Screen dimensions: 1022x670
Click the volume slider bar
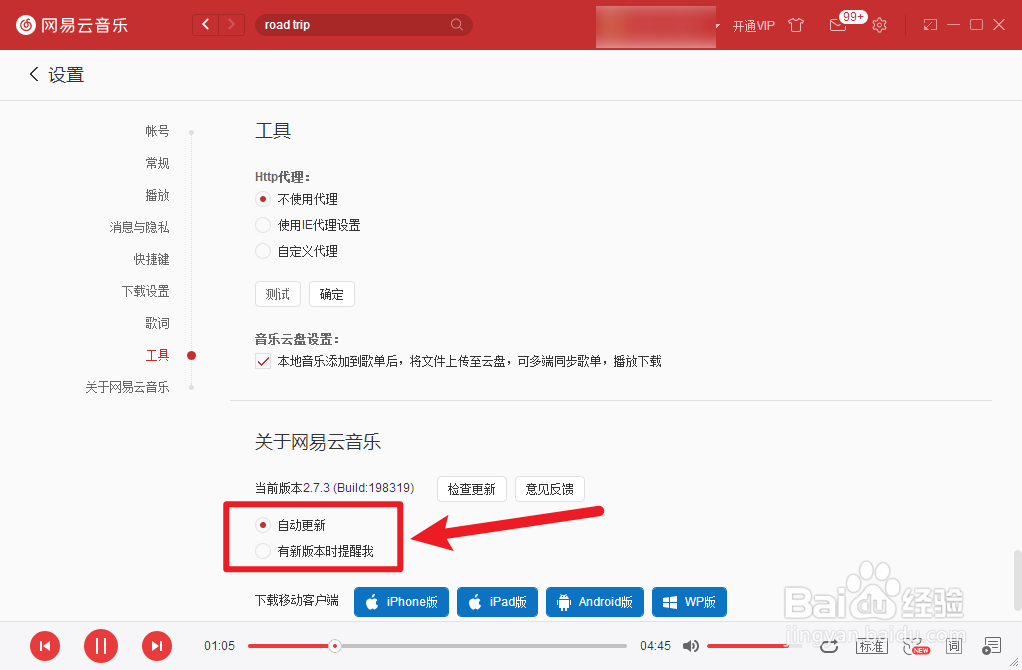click(x=754, y=646)
